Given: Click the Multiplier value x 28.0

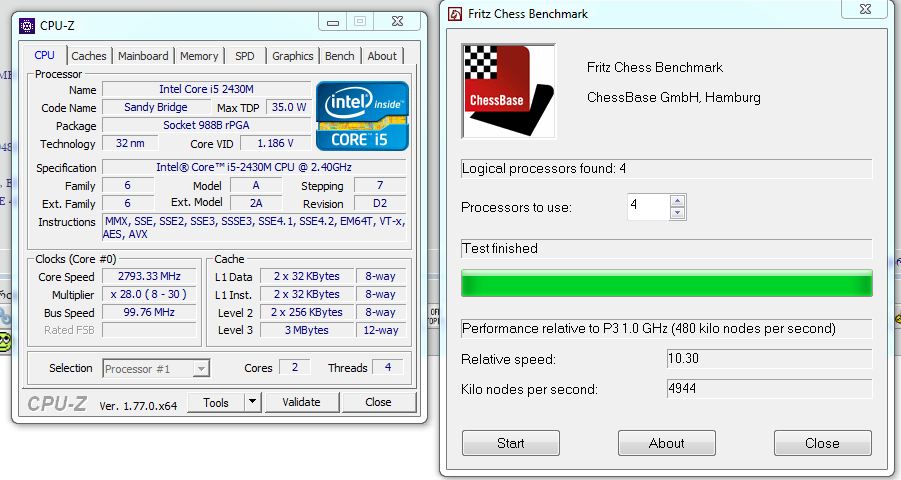Looking at the screenshot, I should (x=149, y=294).
